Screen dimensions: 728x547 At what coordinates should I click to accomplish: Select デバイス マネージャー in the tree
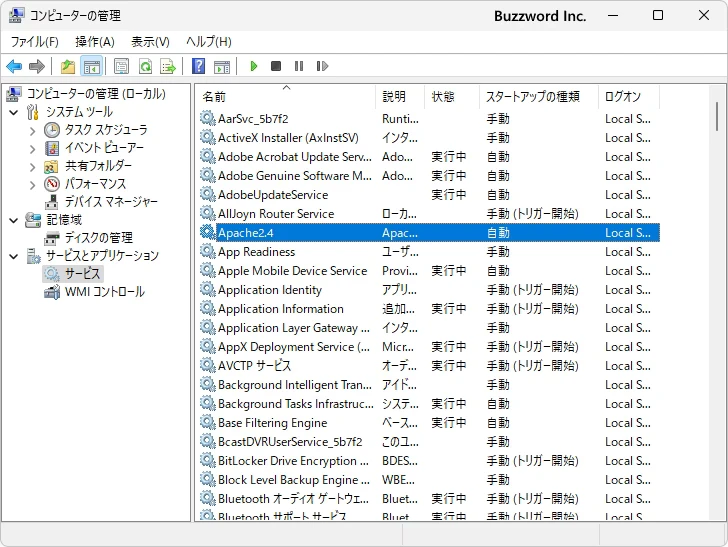point(111,201)
